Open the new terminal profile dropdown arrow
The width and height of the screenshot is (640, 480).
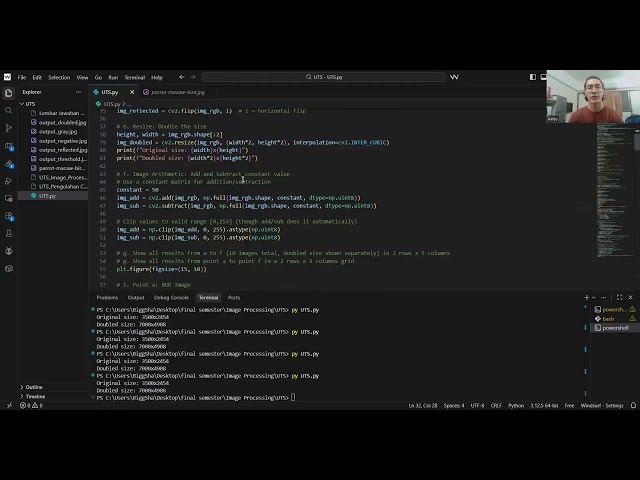tap(594, 298)
